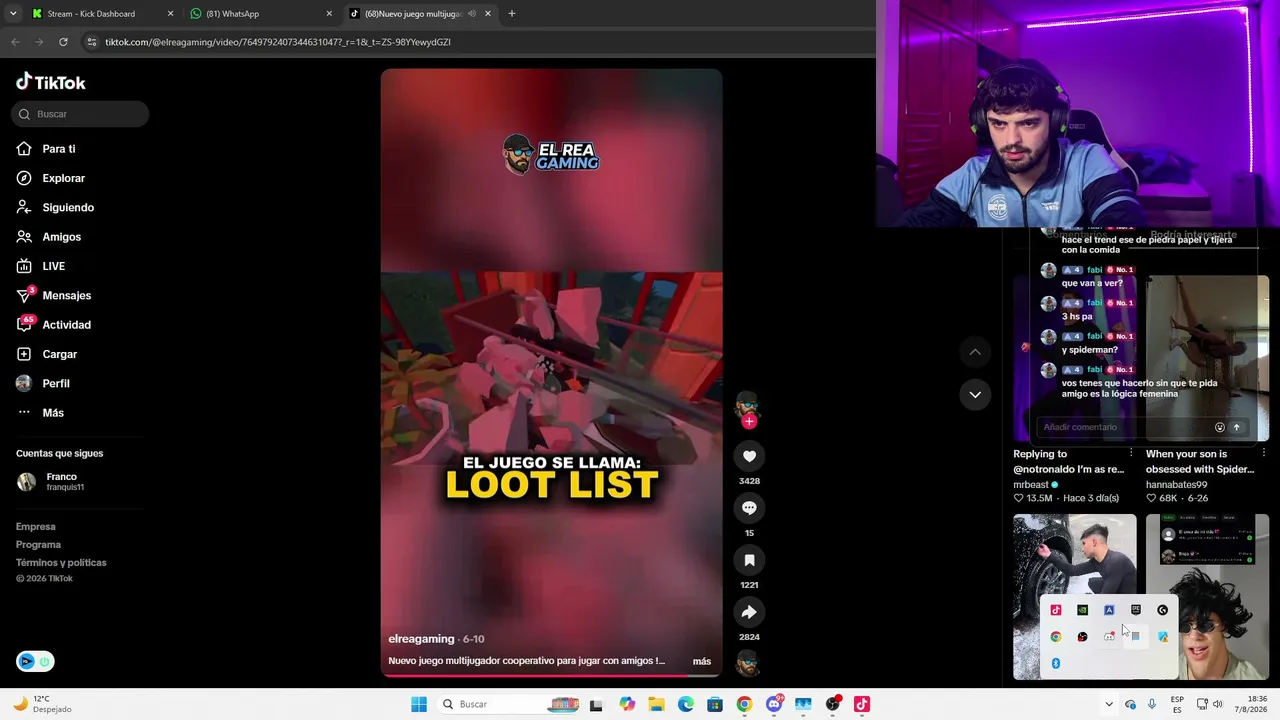Open Microsoft Edge from the taskbar
Screen dimensions: 1280x720
(x=686, y=704)
